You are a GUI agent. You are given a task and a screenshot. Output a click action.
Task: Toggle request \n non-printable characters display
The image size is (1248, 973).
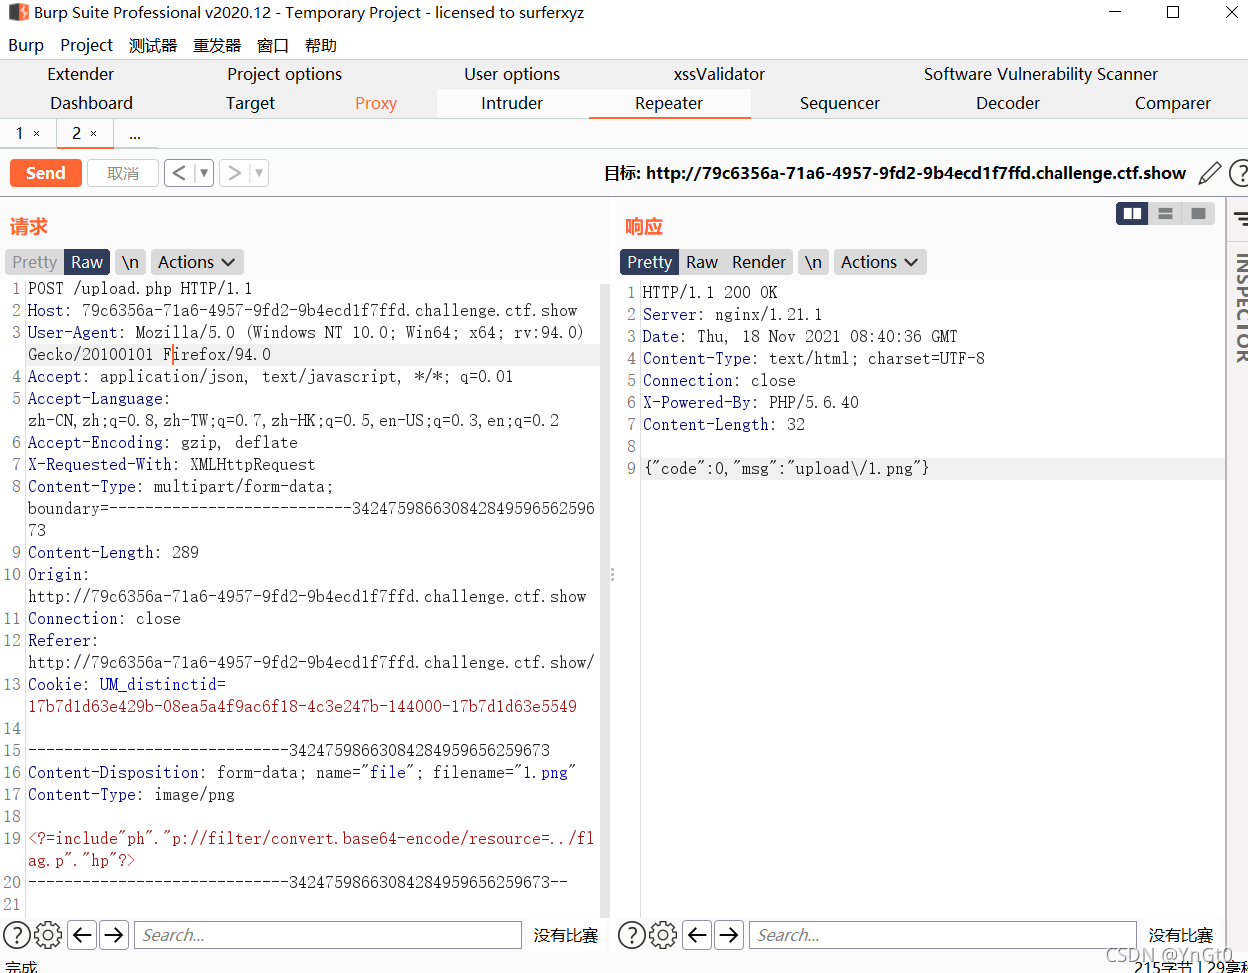[x=130, y=262]
